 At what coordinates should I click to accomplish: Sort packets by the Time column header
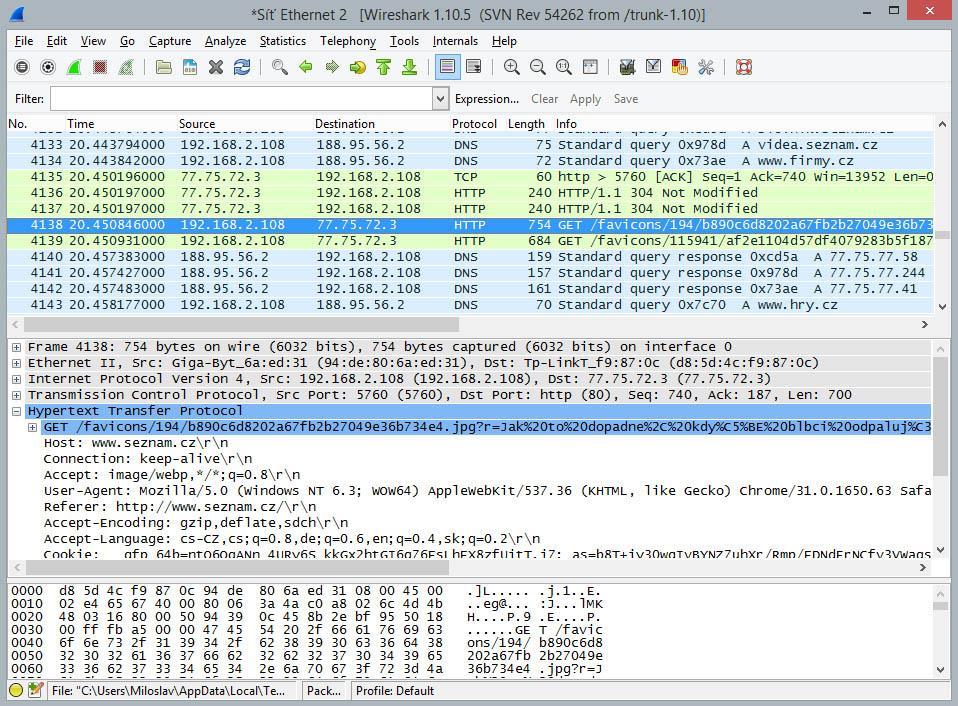(121, 123)
